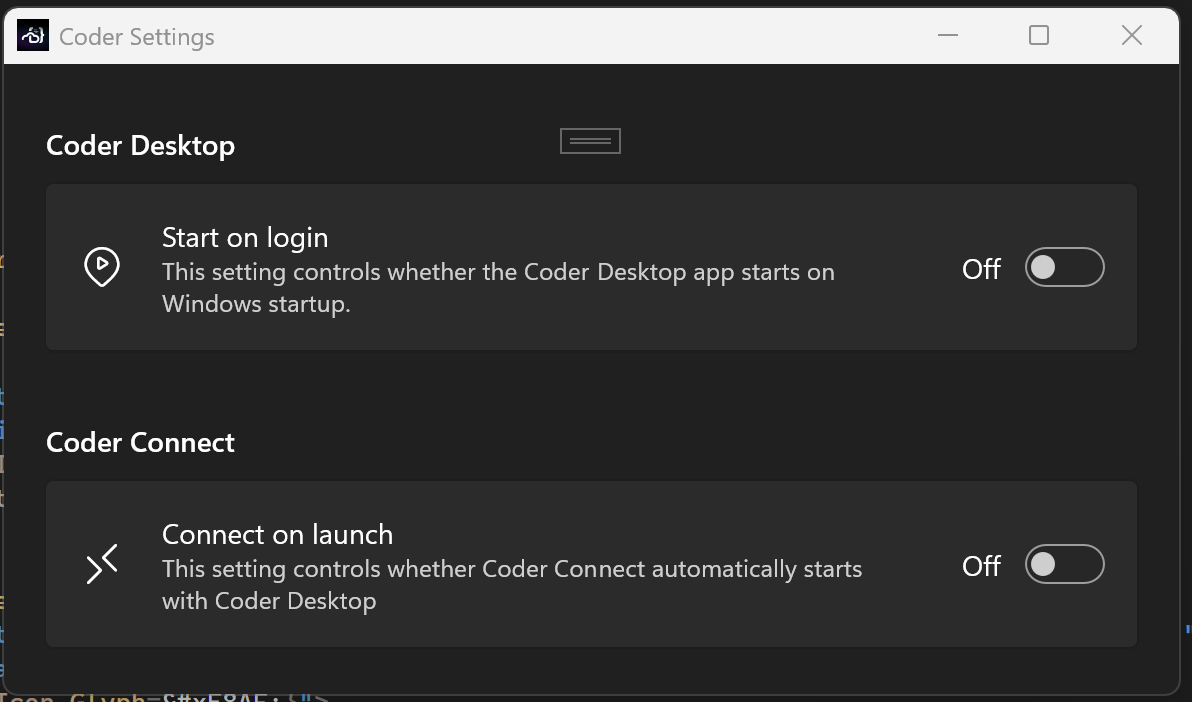Maximize the Coder Settings window
The image size is (1192, 702).
[x=1038, y=35]
